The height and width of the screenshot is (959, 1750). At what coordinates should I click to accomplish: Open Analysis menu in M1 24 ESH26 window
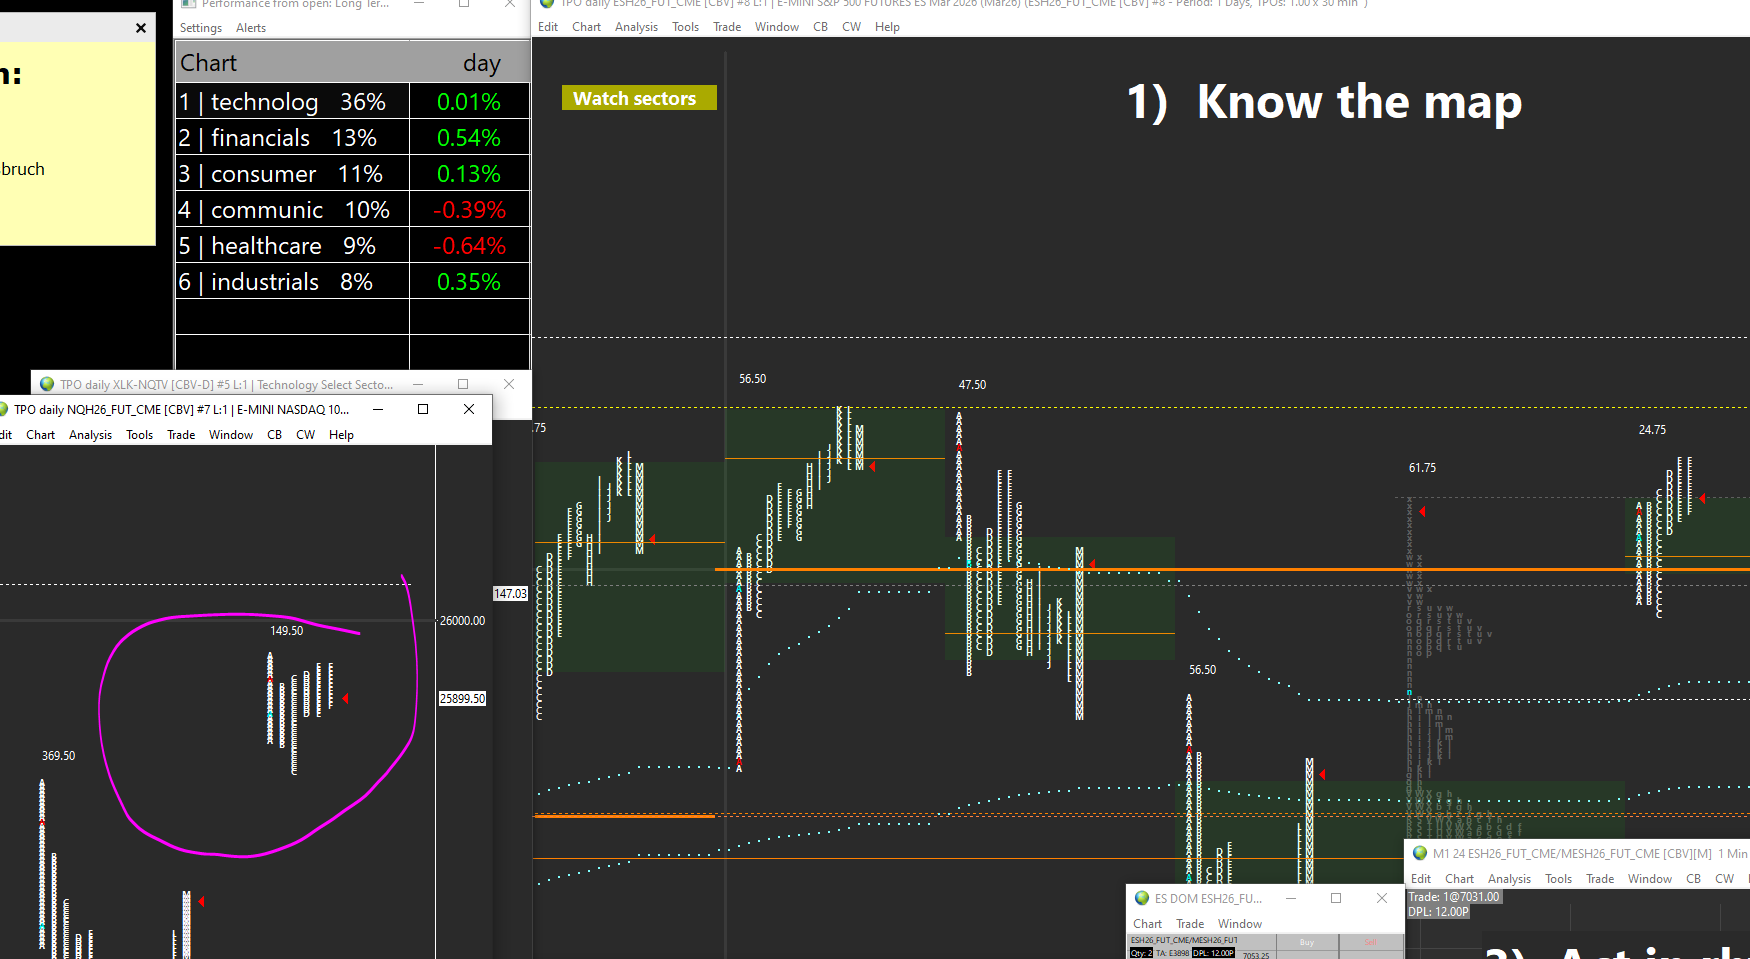1510,879
